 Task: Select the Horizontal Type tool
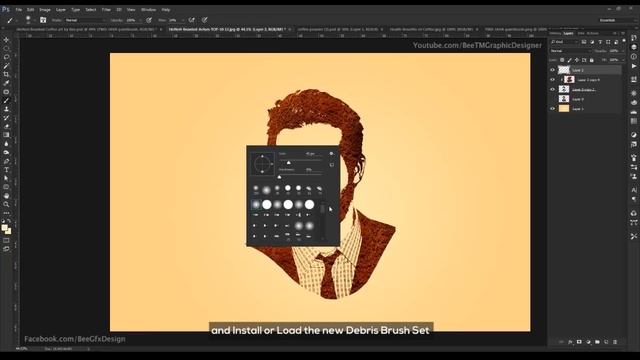tap(7, 170)
